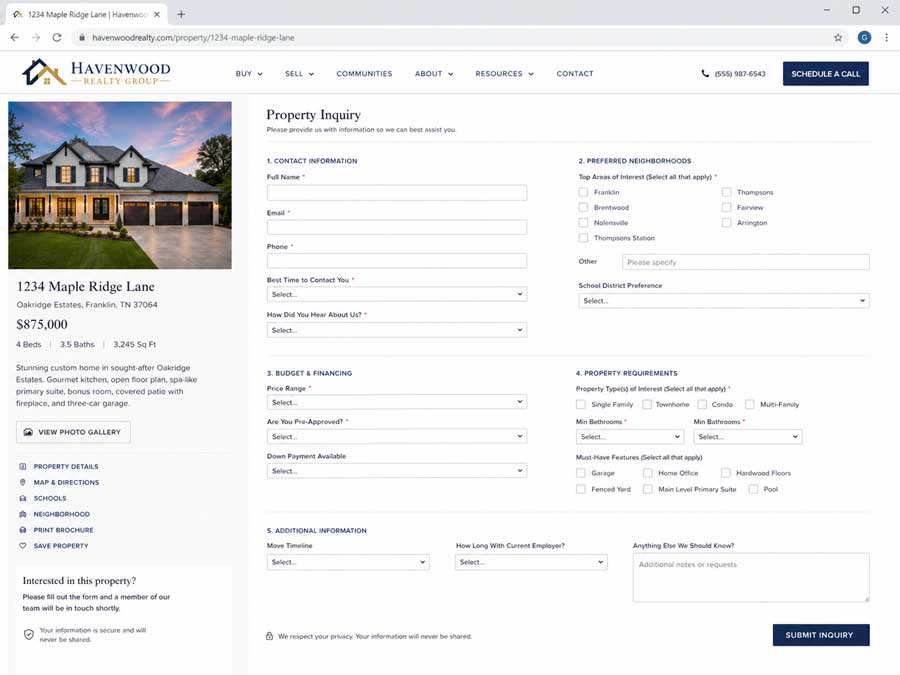Viewport: 900px width, 675px height.
Task: Click the phone icon next to (555) 987-6543
Action: coord(703,73)
